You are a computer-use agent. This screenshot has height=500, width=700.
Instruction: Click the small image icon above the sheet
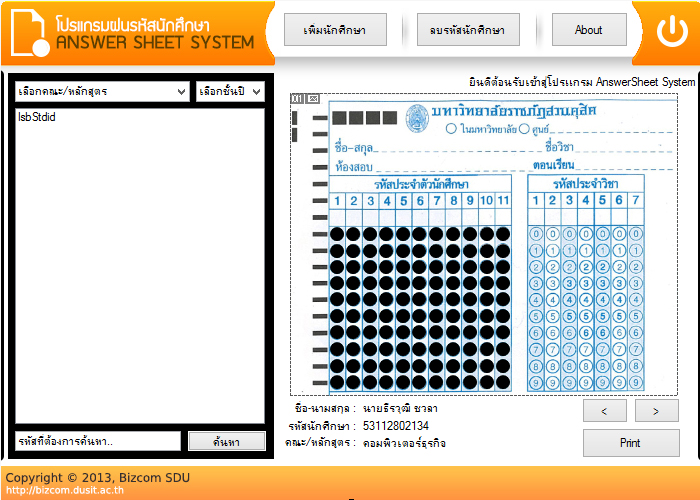click(x=313, y=99)
